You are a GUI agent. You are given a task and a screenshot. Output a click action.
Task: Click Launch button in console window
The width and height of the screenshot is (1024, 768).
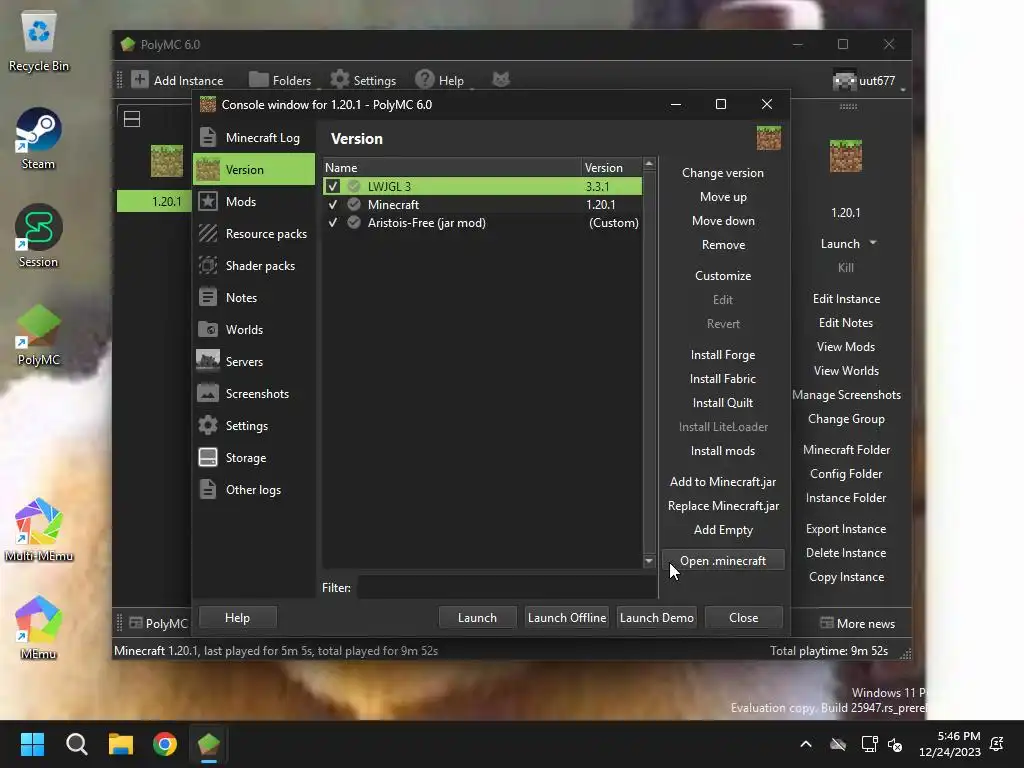(477, 618)
